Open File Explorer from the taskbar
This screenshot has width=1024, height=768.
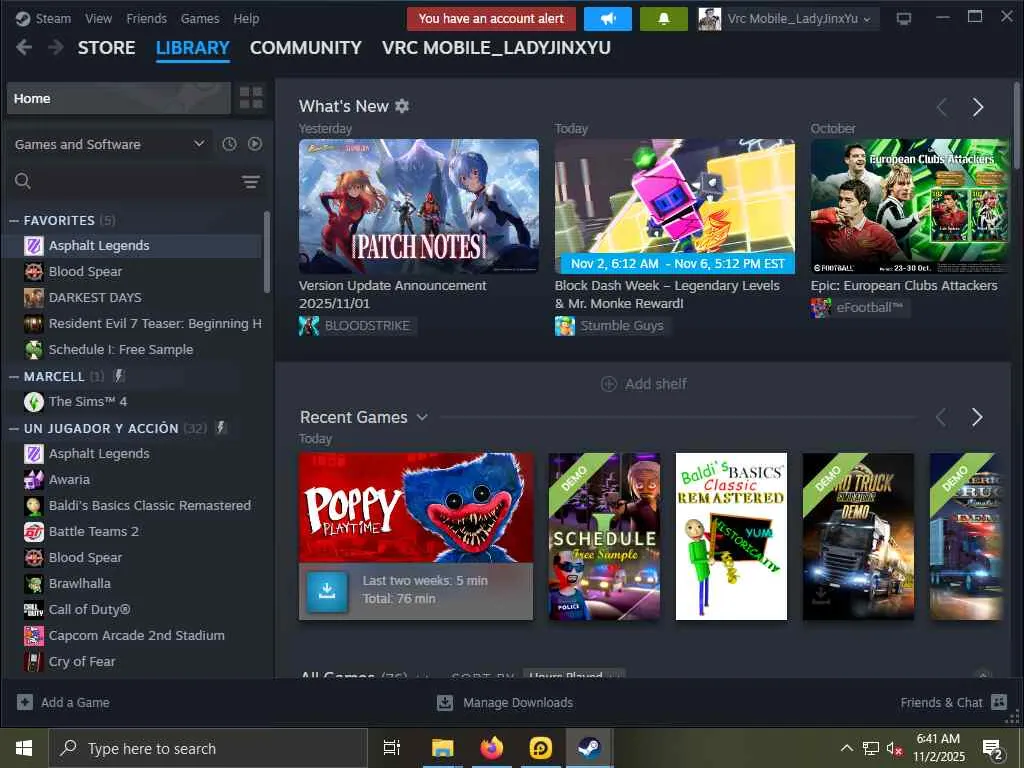tap(442, 748)
